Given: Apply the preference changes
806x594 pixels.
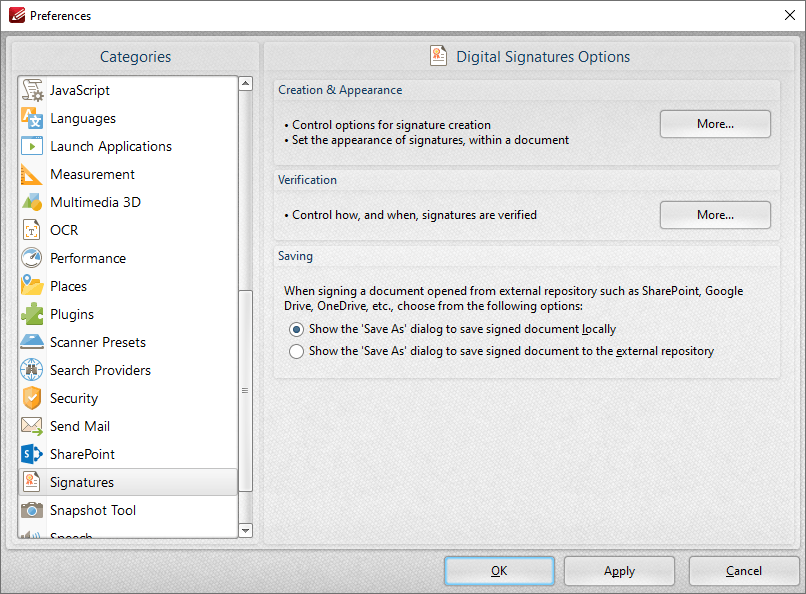Looking at the screenshot, I should click(619, 571).
